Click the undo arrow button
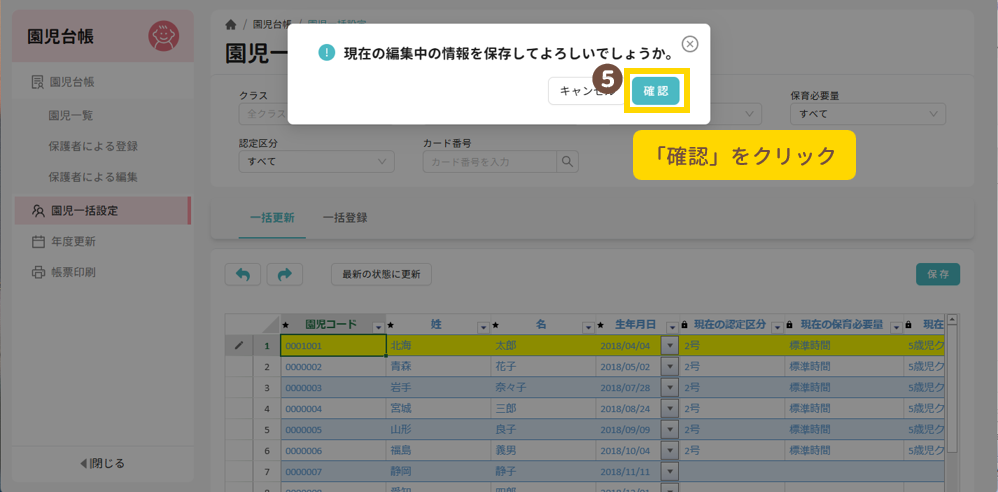Viewport: 998px width, 492px height. [242, 274]
